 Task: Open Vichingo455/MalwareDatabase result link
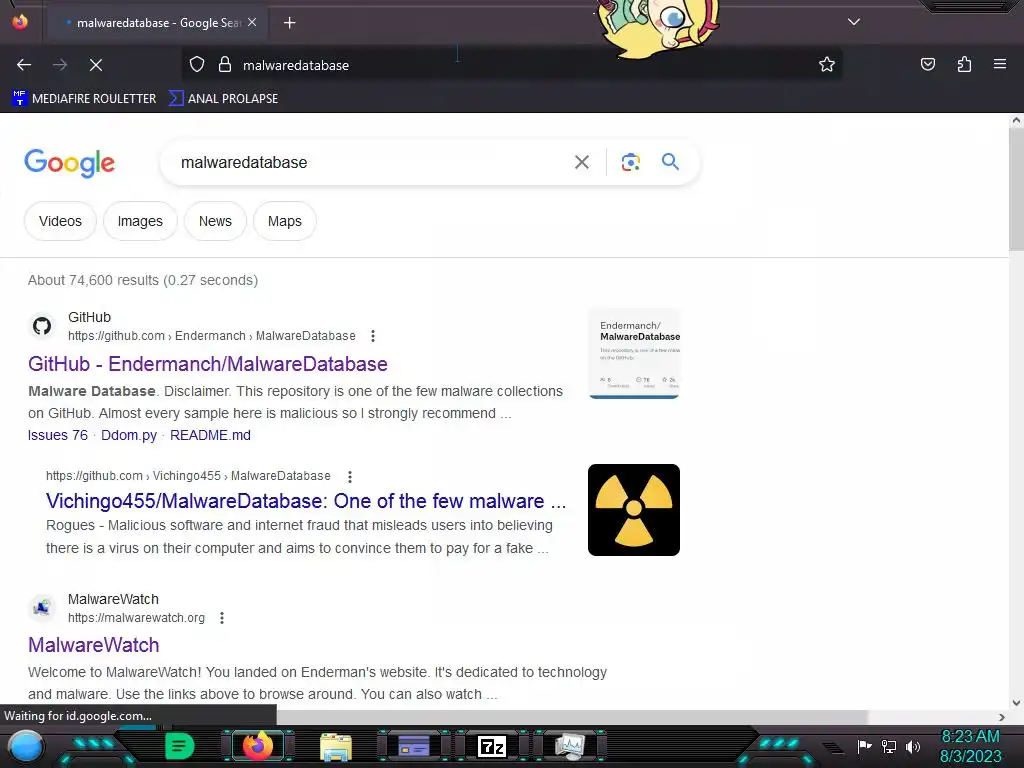click(306, 501)
